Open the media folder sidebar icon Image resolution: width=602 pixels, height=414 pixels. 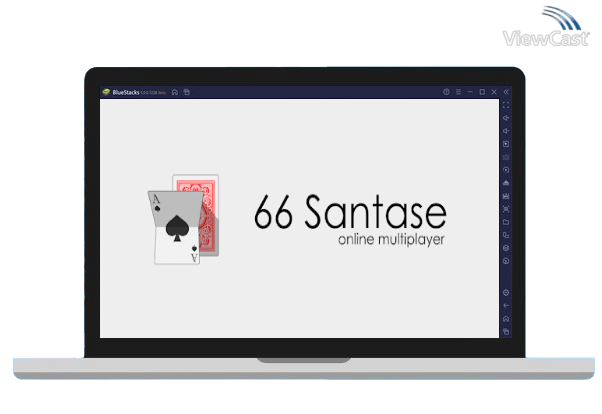tap(506, 222)
